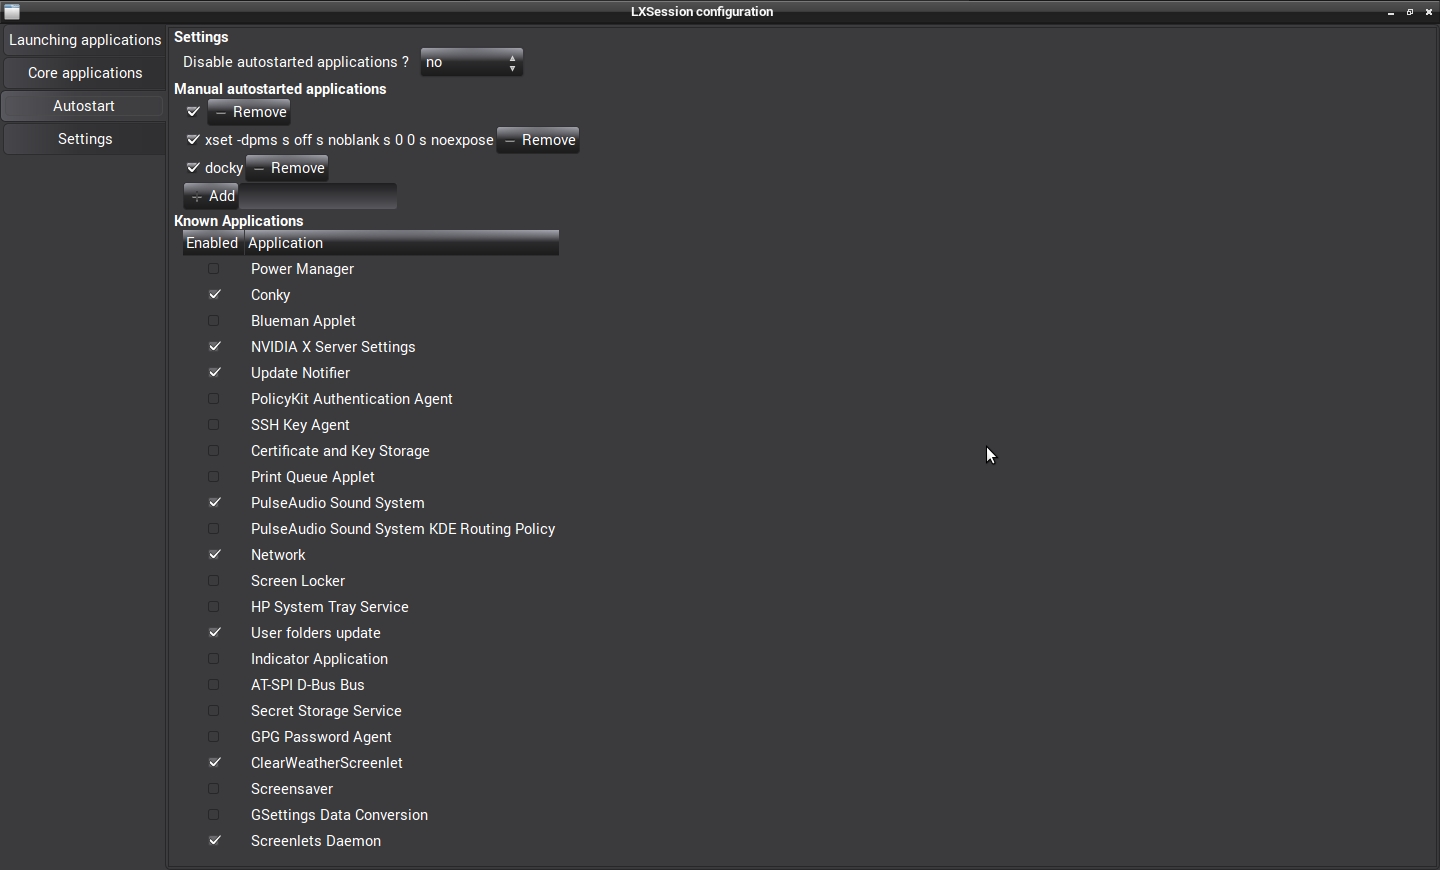Remove the xset autostart entry

pos(539,140)
